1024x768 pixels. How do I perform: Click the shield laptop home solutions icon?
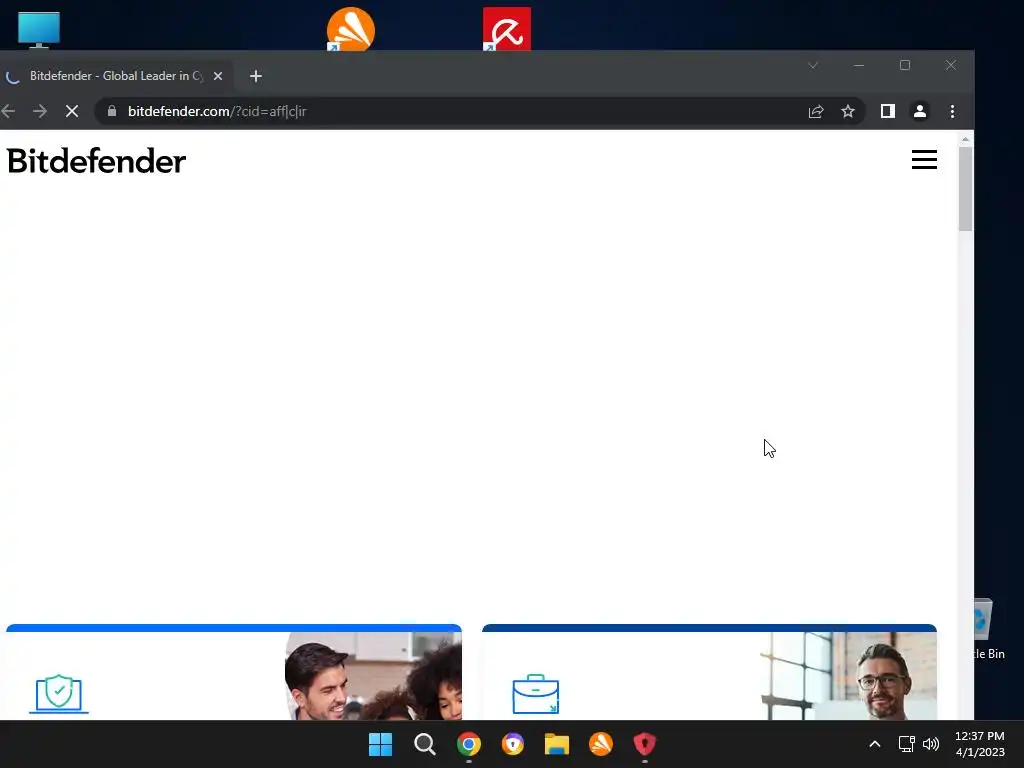pyautogui.click(x=59, y=694)
